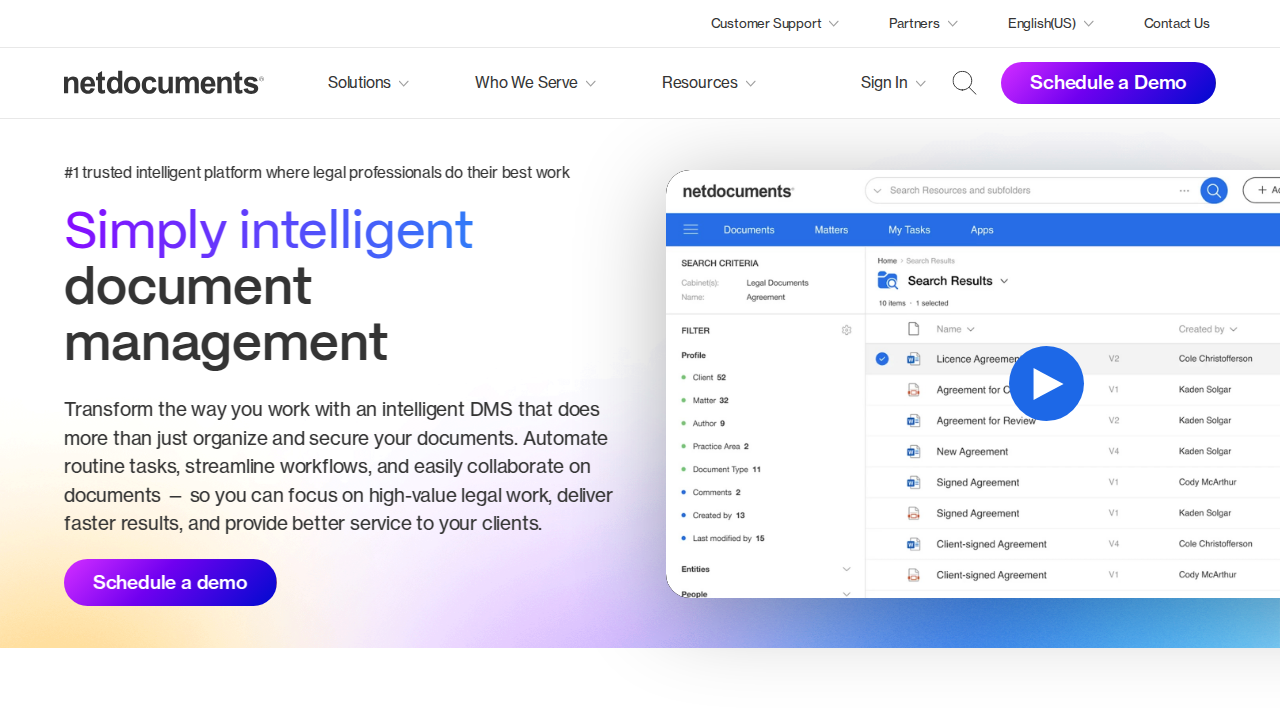
Task: Click the Contact Us link
Action: [1177, 24]
